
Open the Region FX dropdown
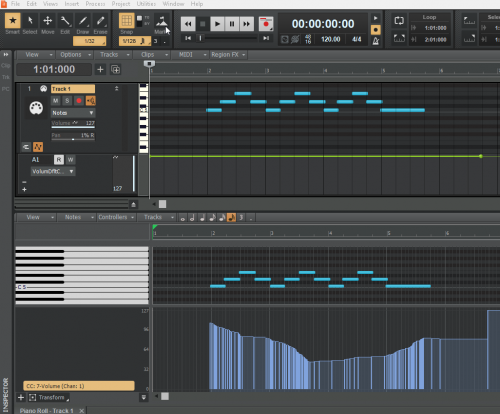(228, 55)
